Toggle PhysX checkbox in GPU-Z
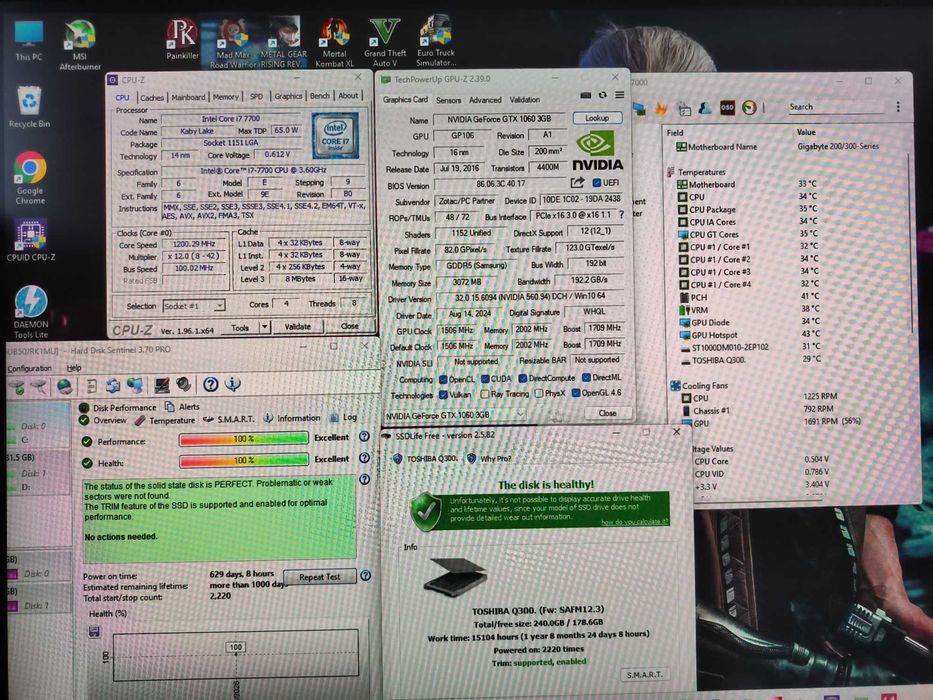 coord(539,393)
